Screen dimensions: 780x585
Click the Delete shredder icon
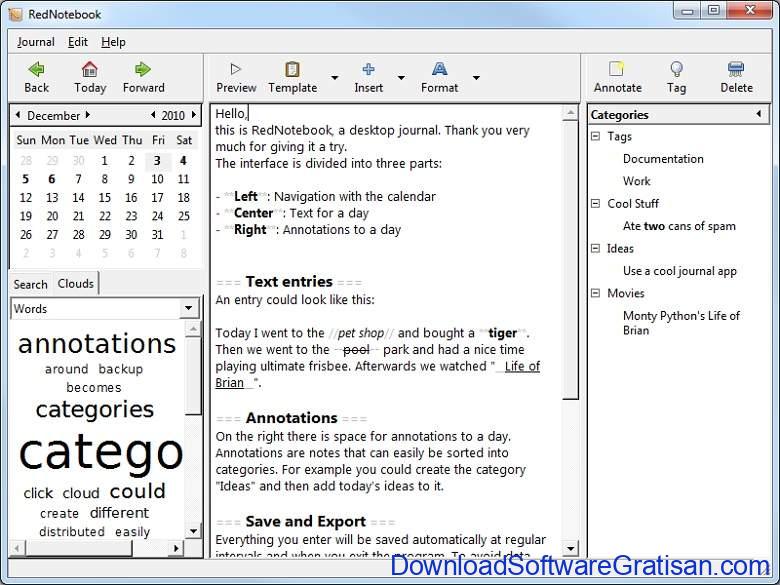click(736, 69)
